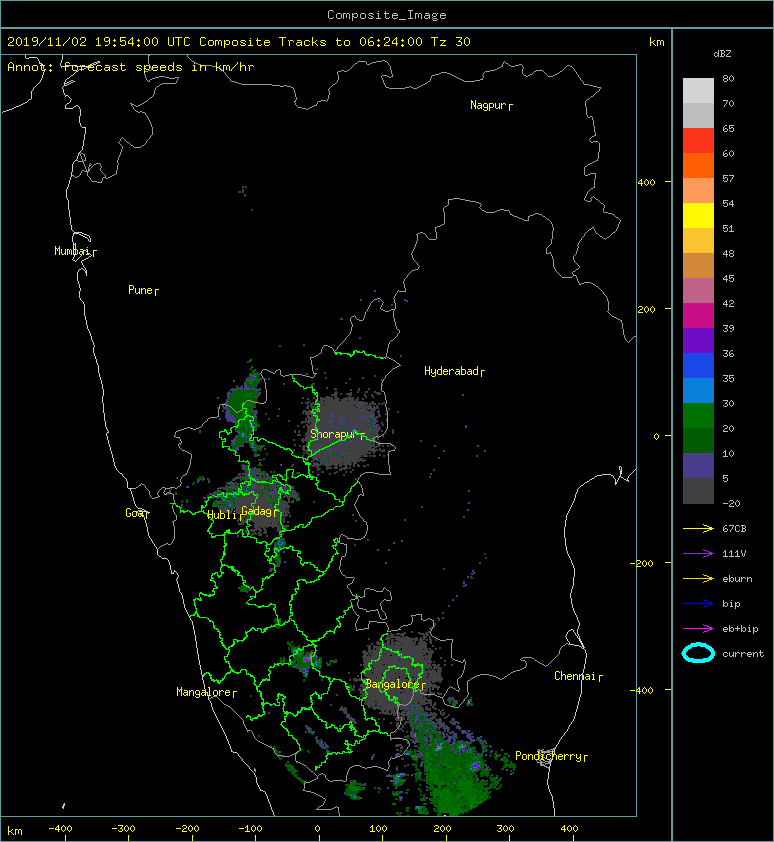The height and width of the screenshot is (842, 774).
Task: Click the dBZ legend heading
Action: click(x=722, y=54)
